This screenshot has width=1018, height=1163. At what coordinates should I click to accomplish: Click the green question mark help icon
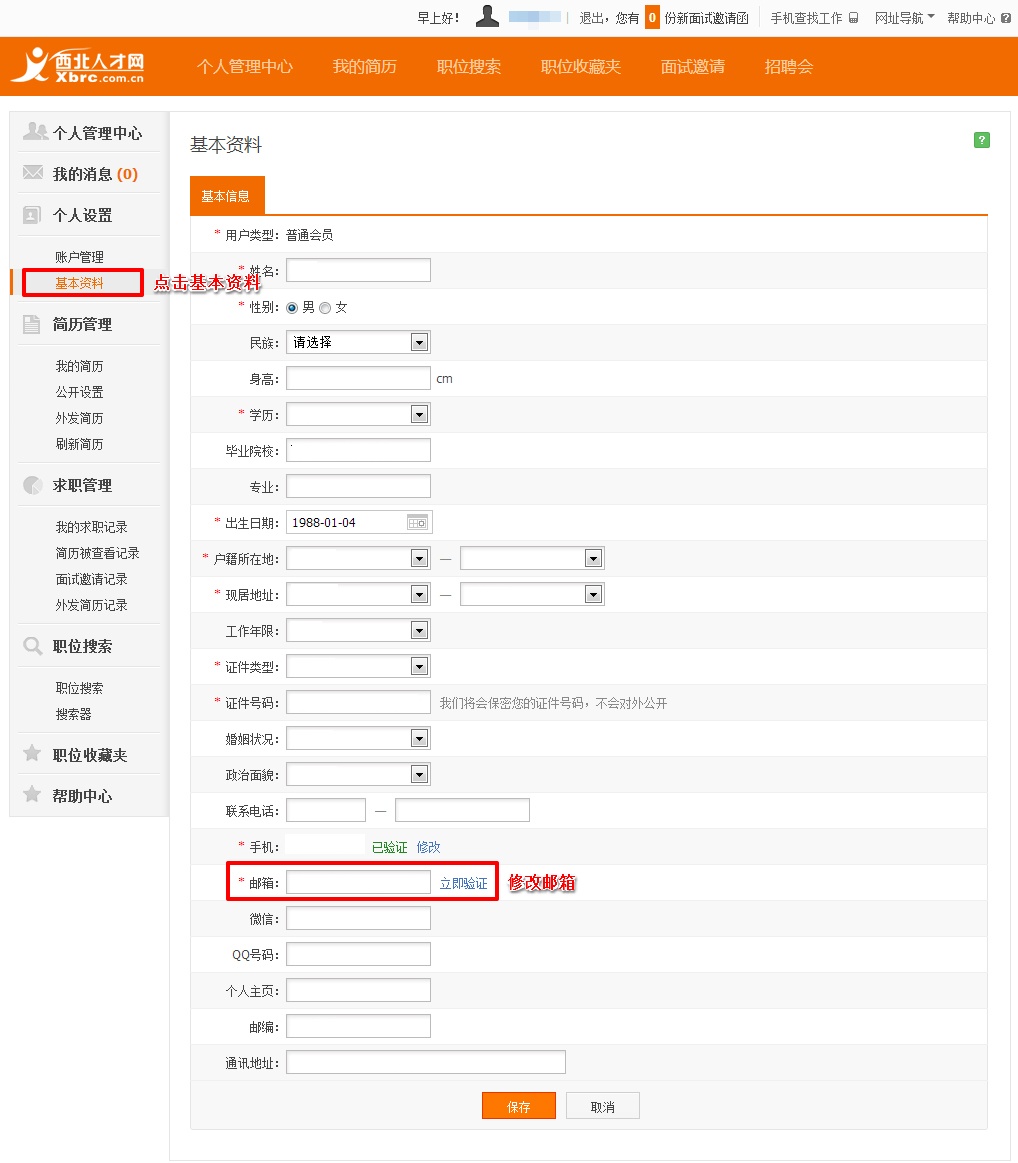pyautogui.click(x=981, y=140)
